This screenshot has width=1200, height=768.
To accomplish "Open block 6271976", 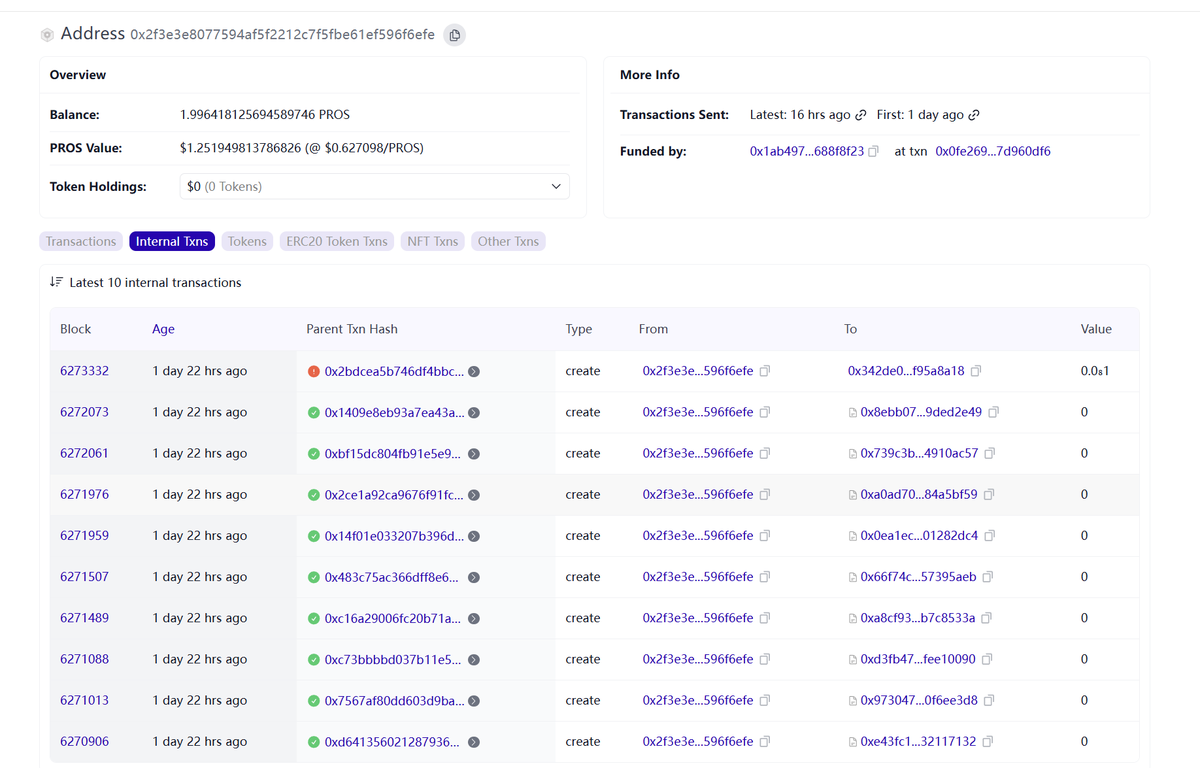I will click(84, 495).
